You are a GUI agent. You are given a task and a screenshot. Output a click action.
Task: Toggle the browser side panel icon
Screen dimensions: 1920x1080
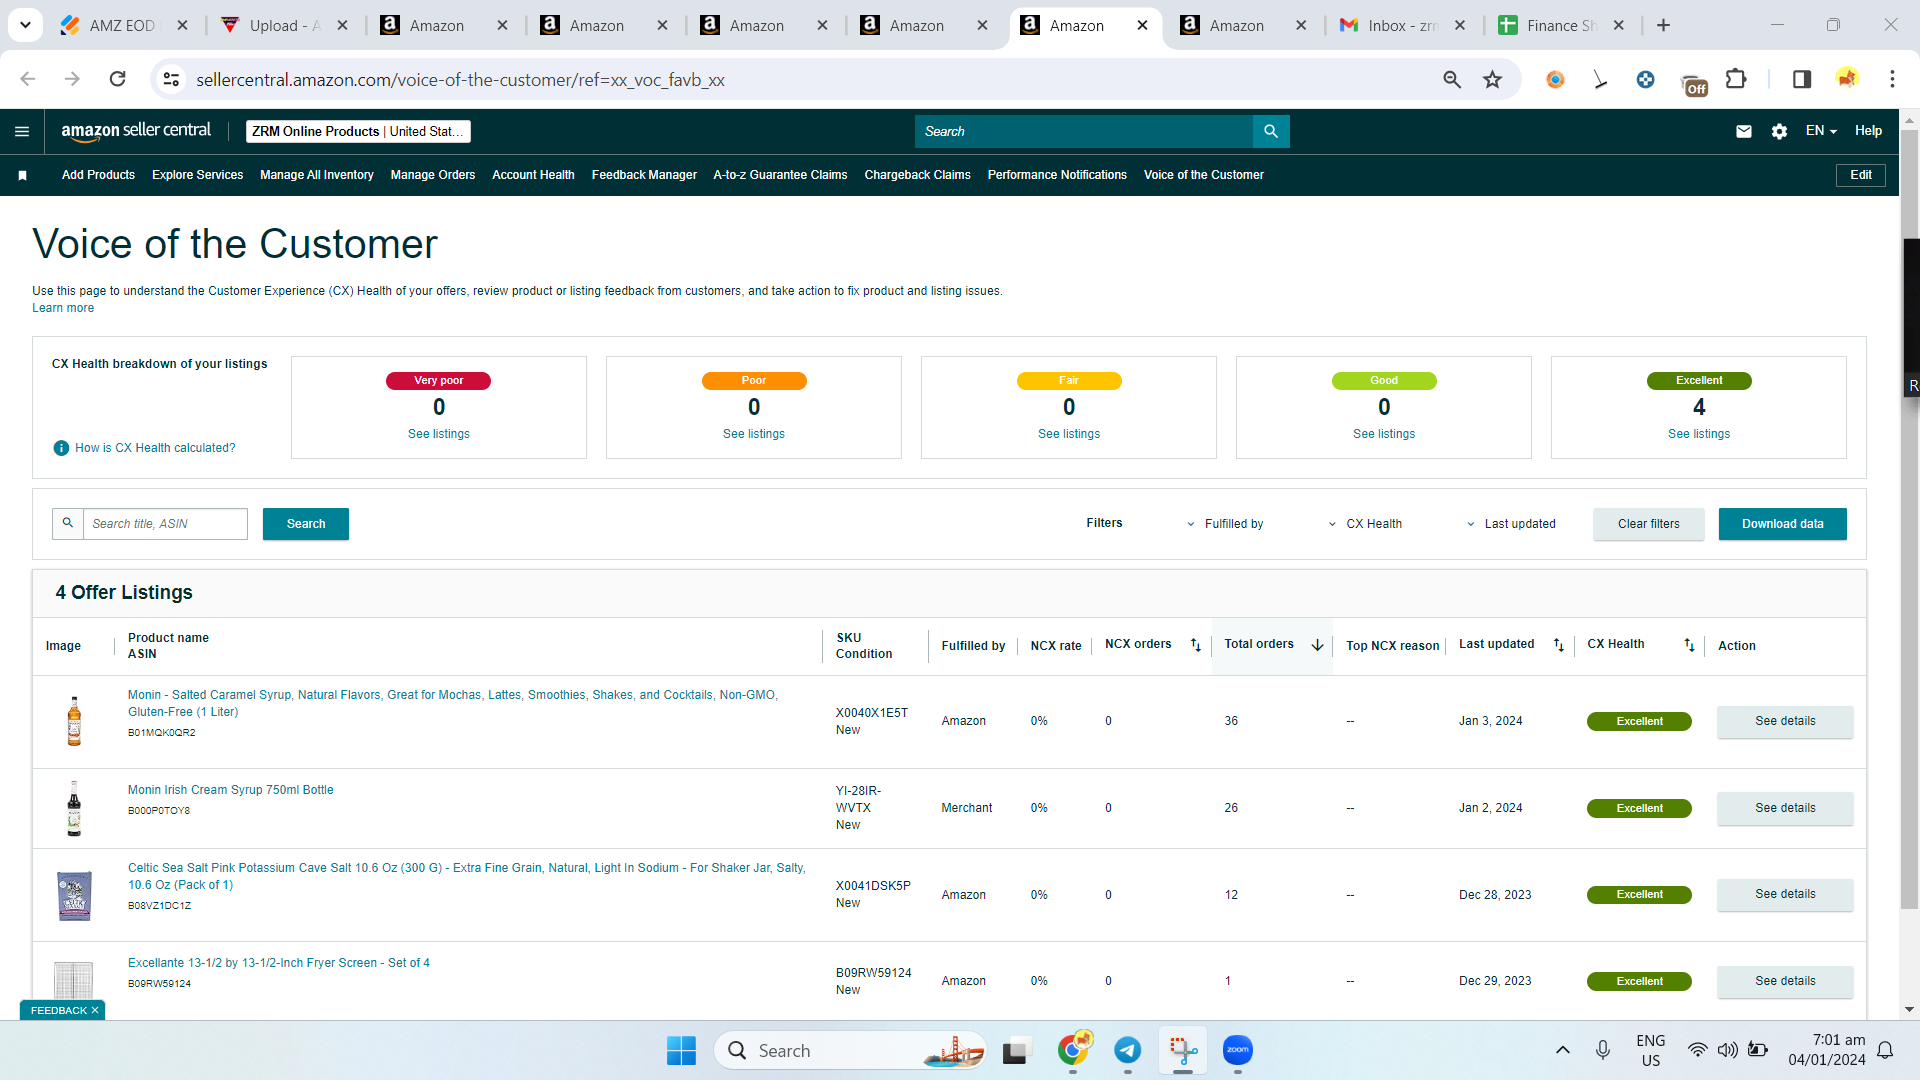click(x=1802, y=79)
